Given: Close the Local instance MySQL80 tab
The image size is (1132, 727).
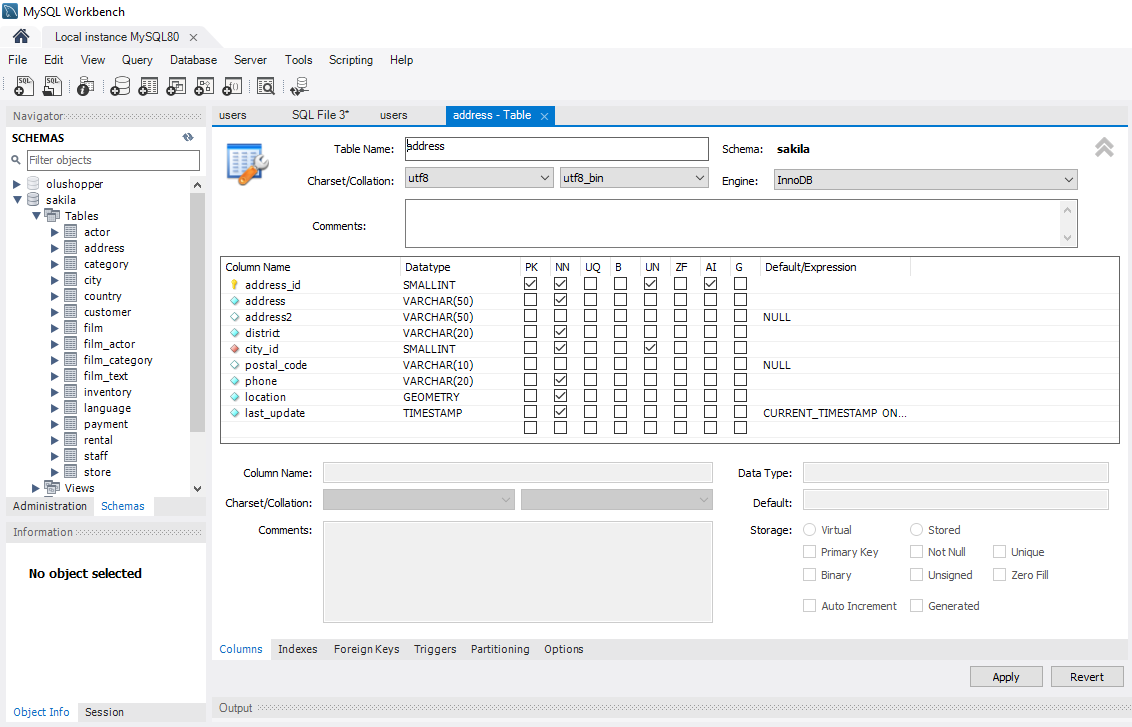Looking at the screenshot, I should tap(193, 37).
